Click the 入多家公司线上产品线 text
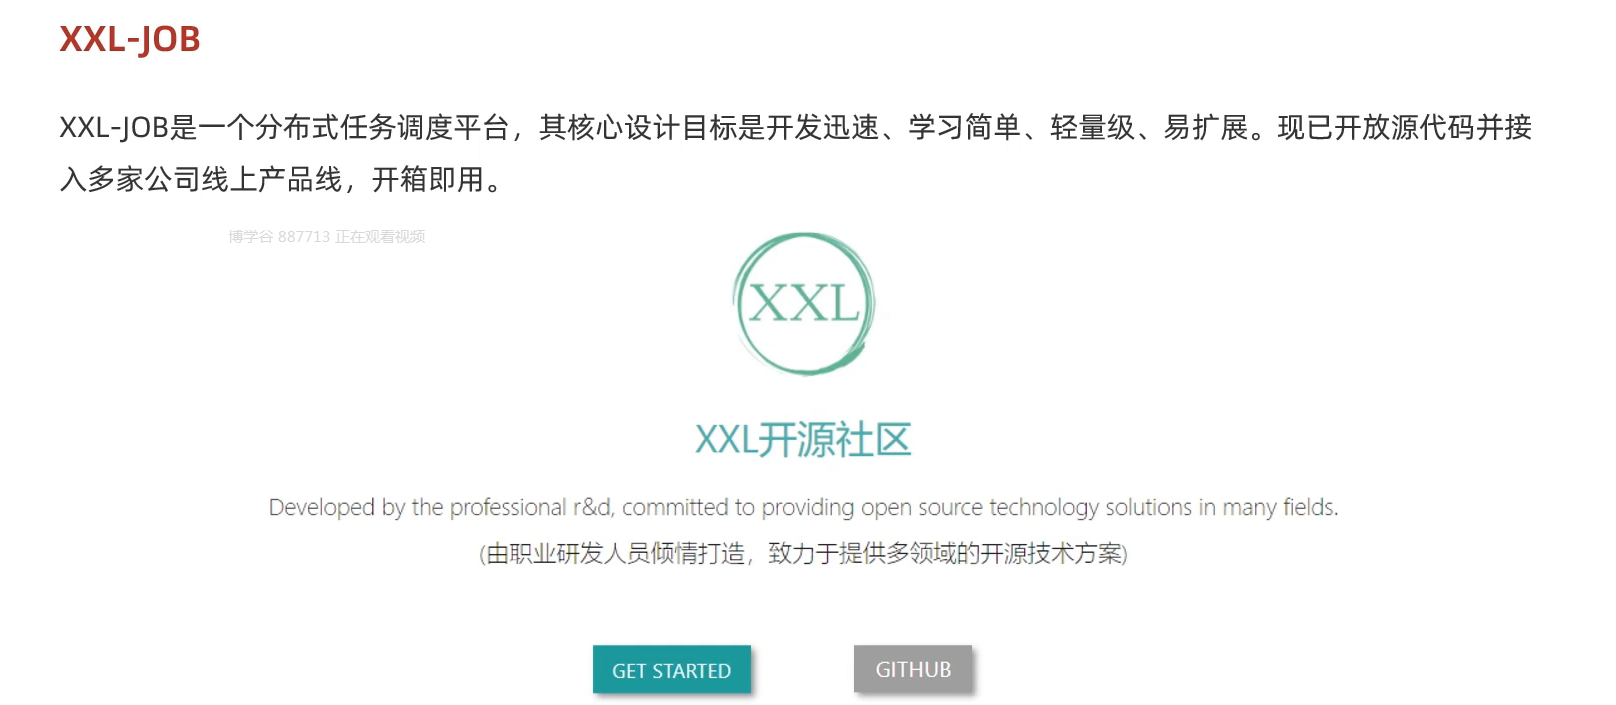This screenshot has height=705, width=1616. coord(201,180)
